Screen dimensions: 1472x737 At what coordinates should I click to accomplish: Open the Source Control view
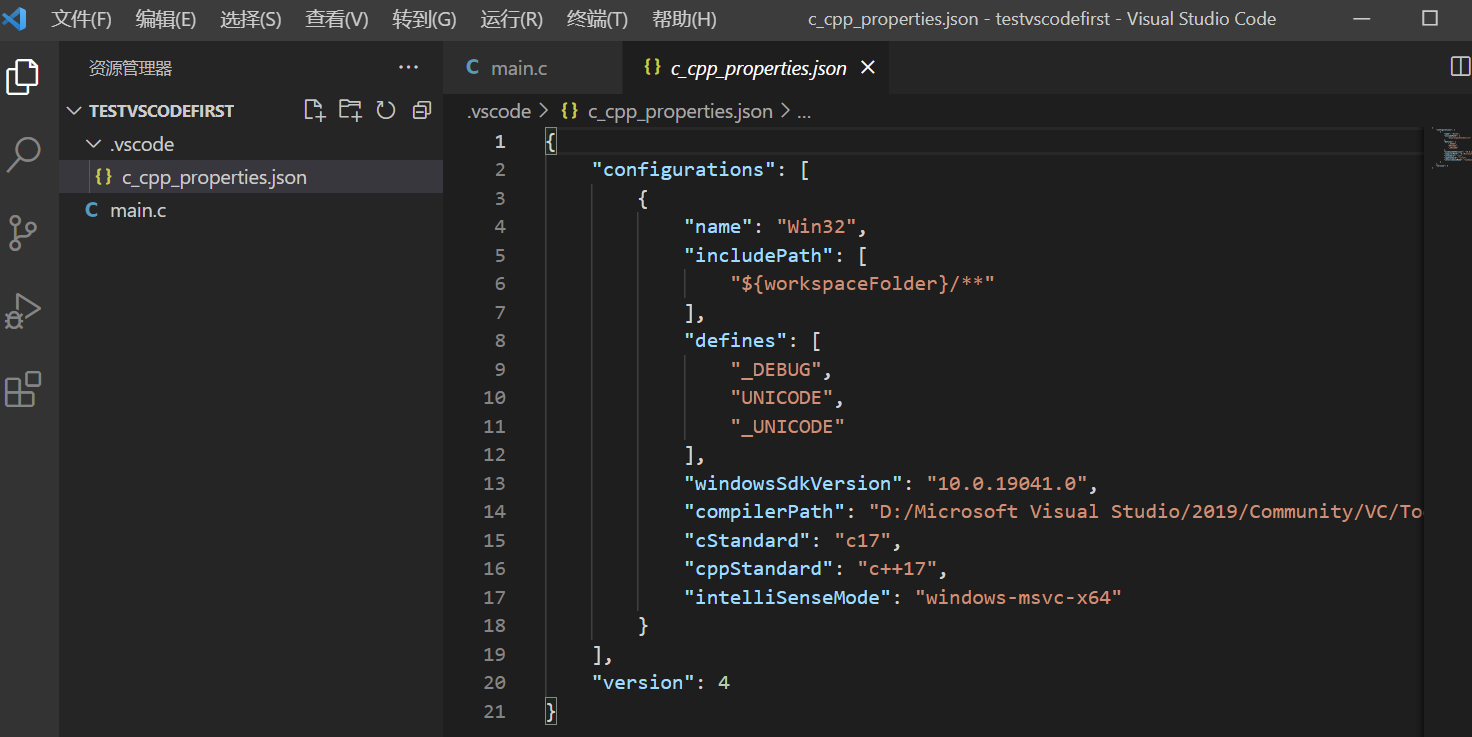[x=23, y=232]
